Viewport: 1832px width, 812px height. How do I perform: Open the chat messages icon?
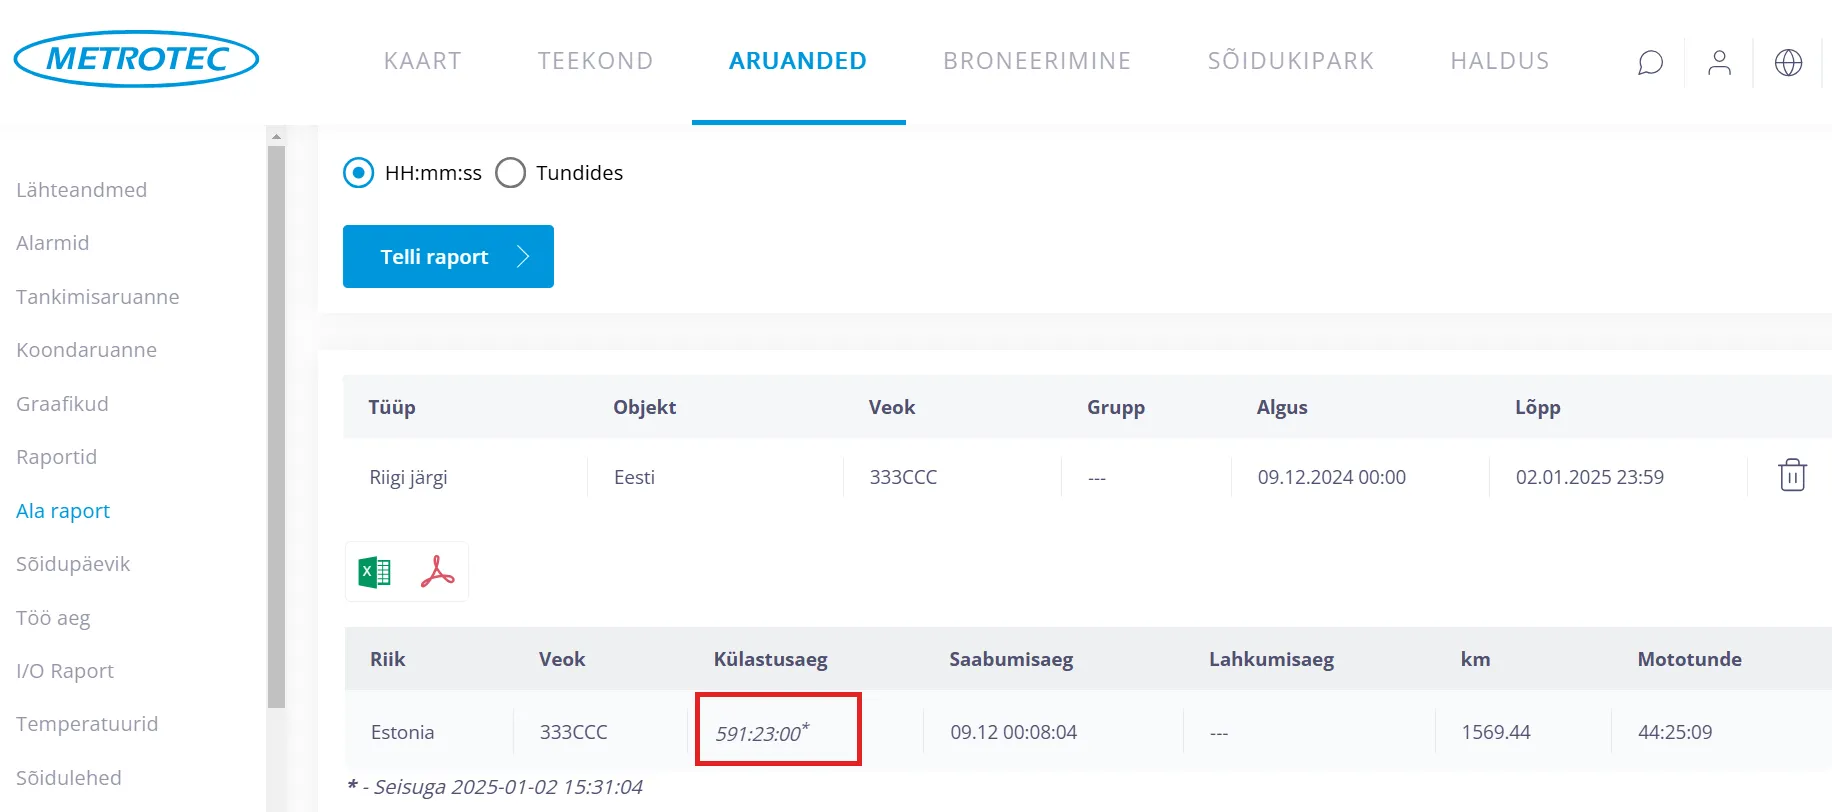(1650, 63)
